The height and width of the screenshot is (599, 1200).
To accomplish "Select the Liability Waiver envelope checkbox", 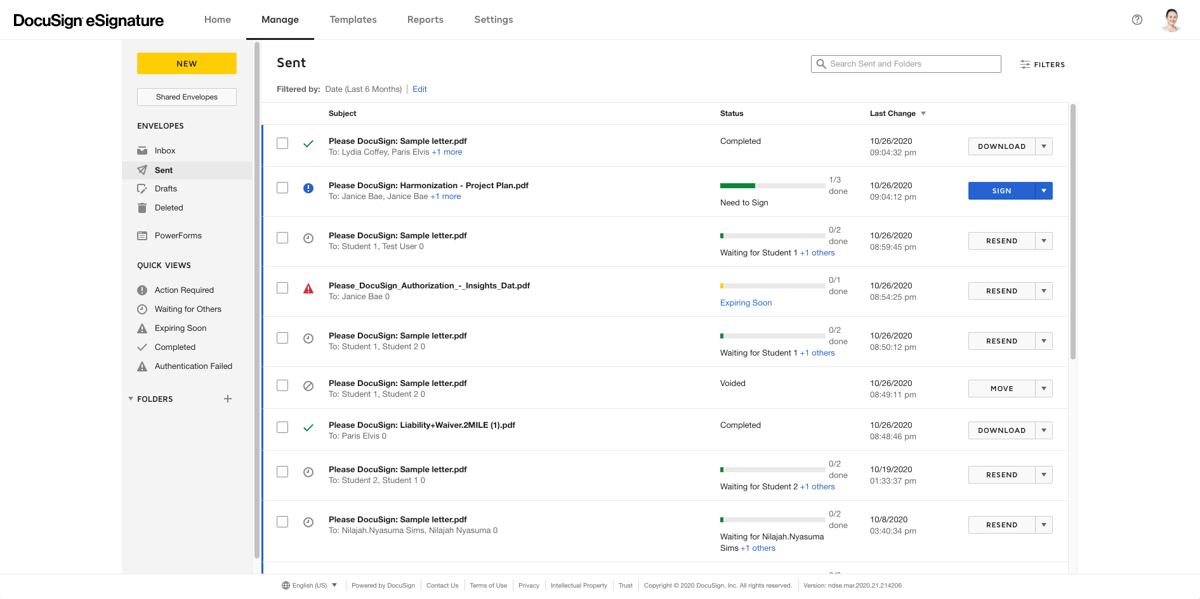I will point(282,429).
